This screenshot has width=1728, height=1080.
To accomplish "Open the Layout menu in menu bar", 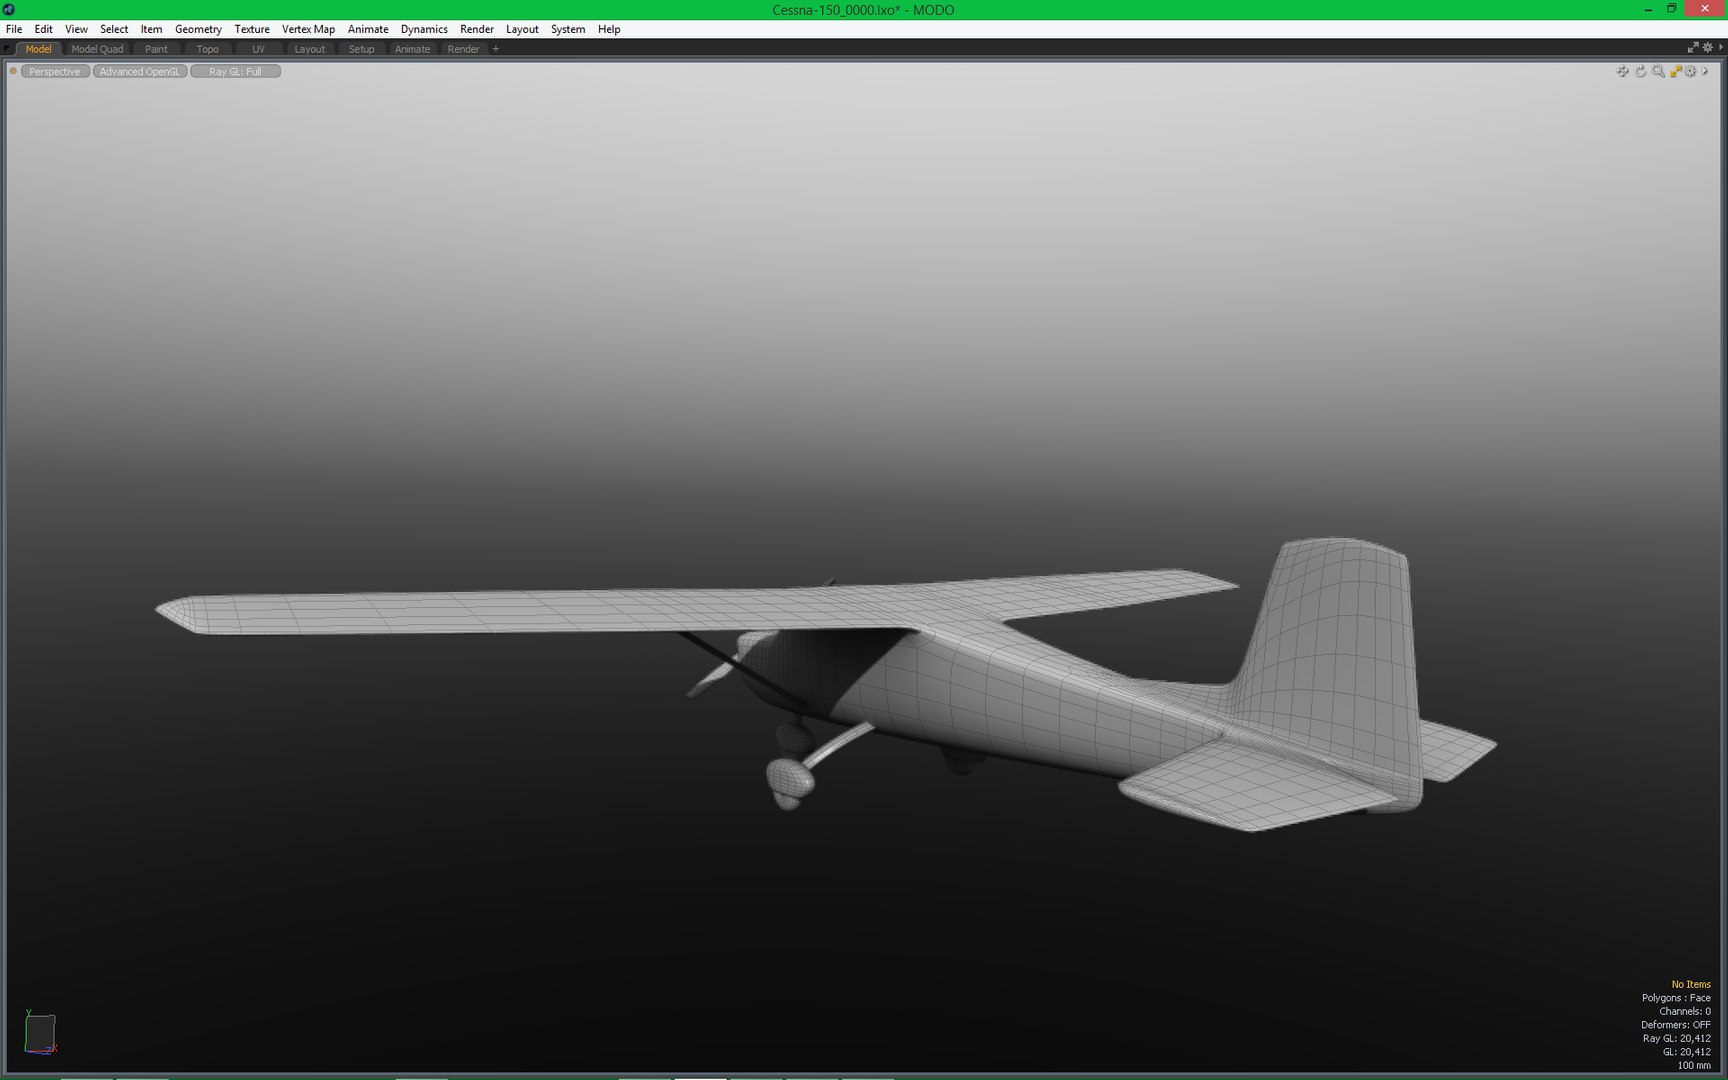I will point(522,29).
